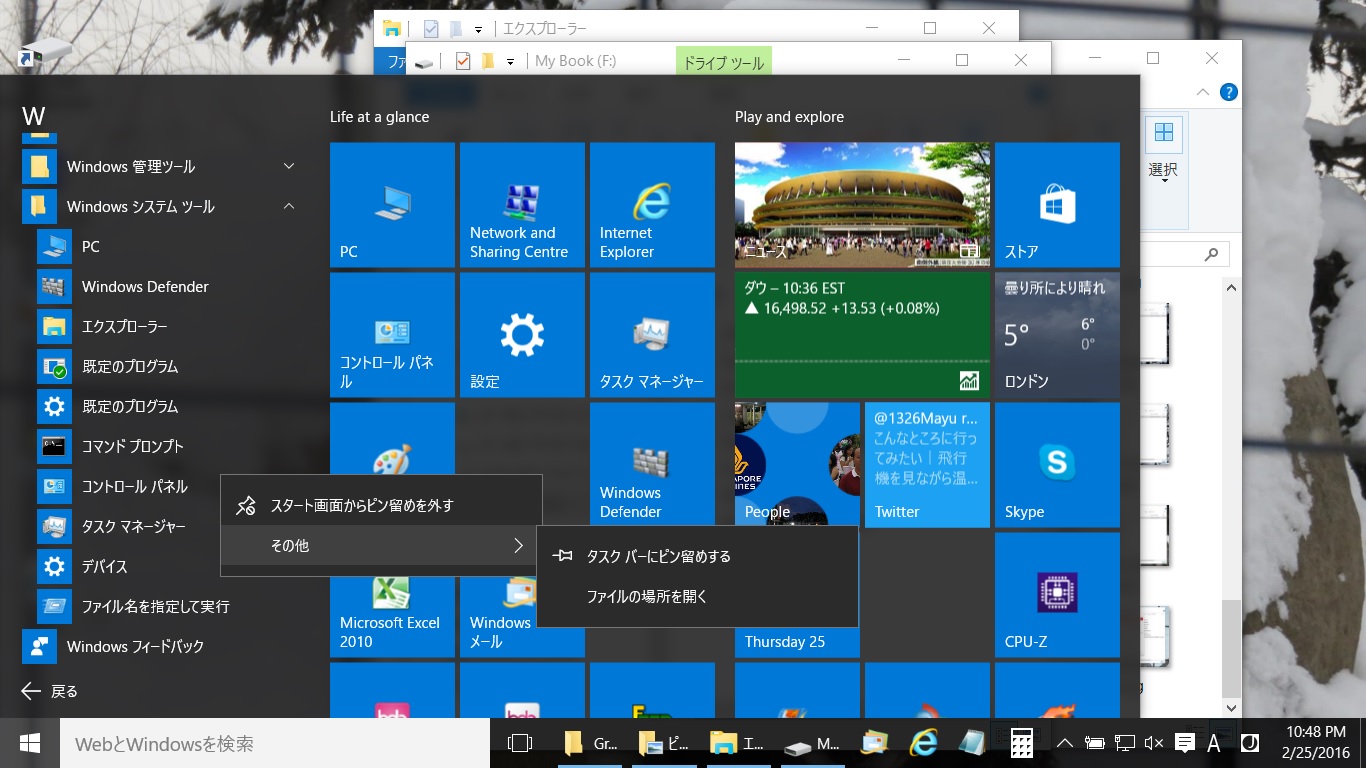Open the Action Center notifications icon
This screenshot has height=768, width=1366.
click(1185, 743)
